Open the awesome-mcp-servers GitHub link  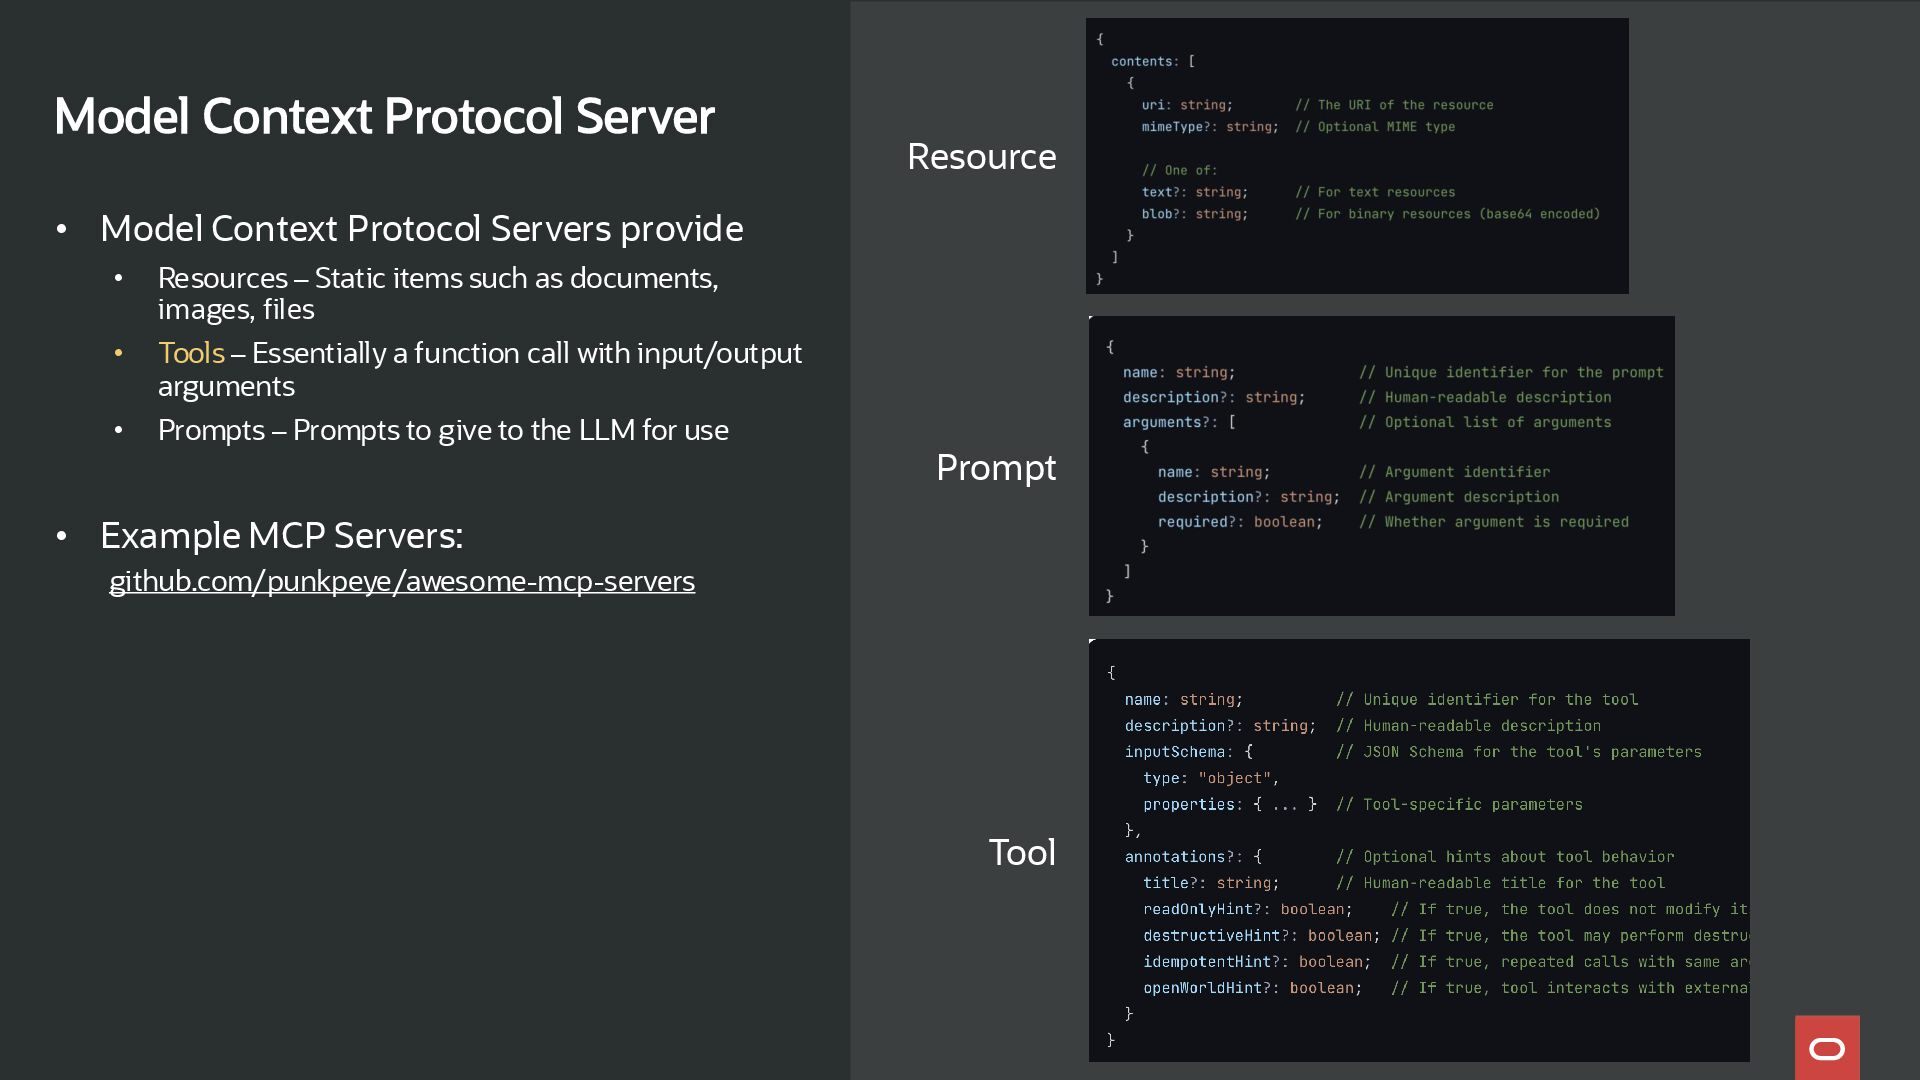click(401, 581)
